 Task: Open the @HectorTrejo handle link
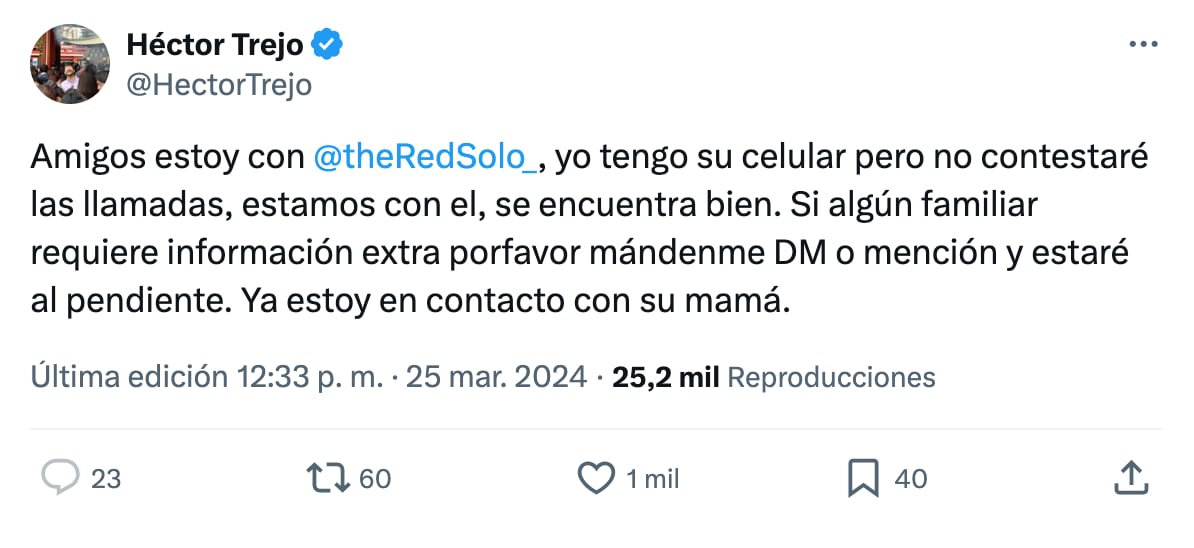[219, 86]
